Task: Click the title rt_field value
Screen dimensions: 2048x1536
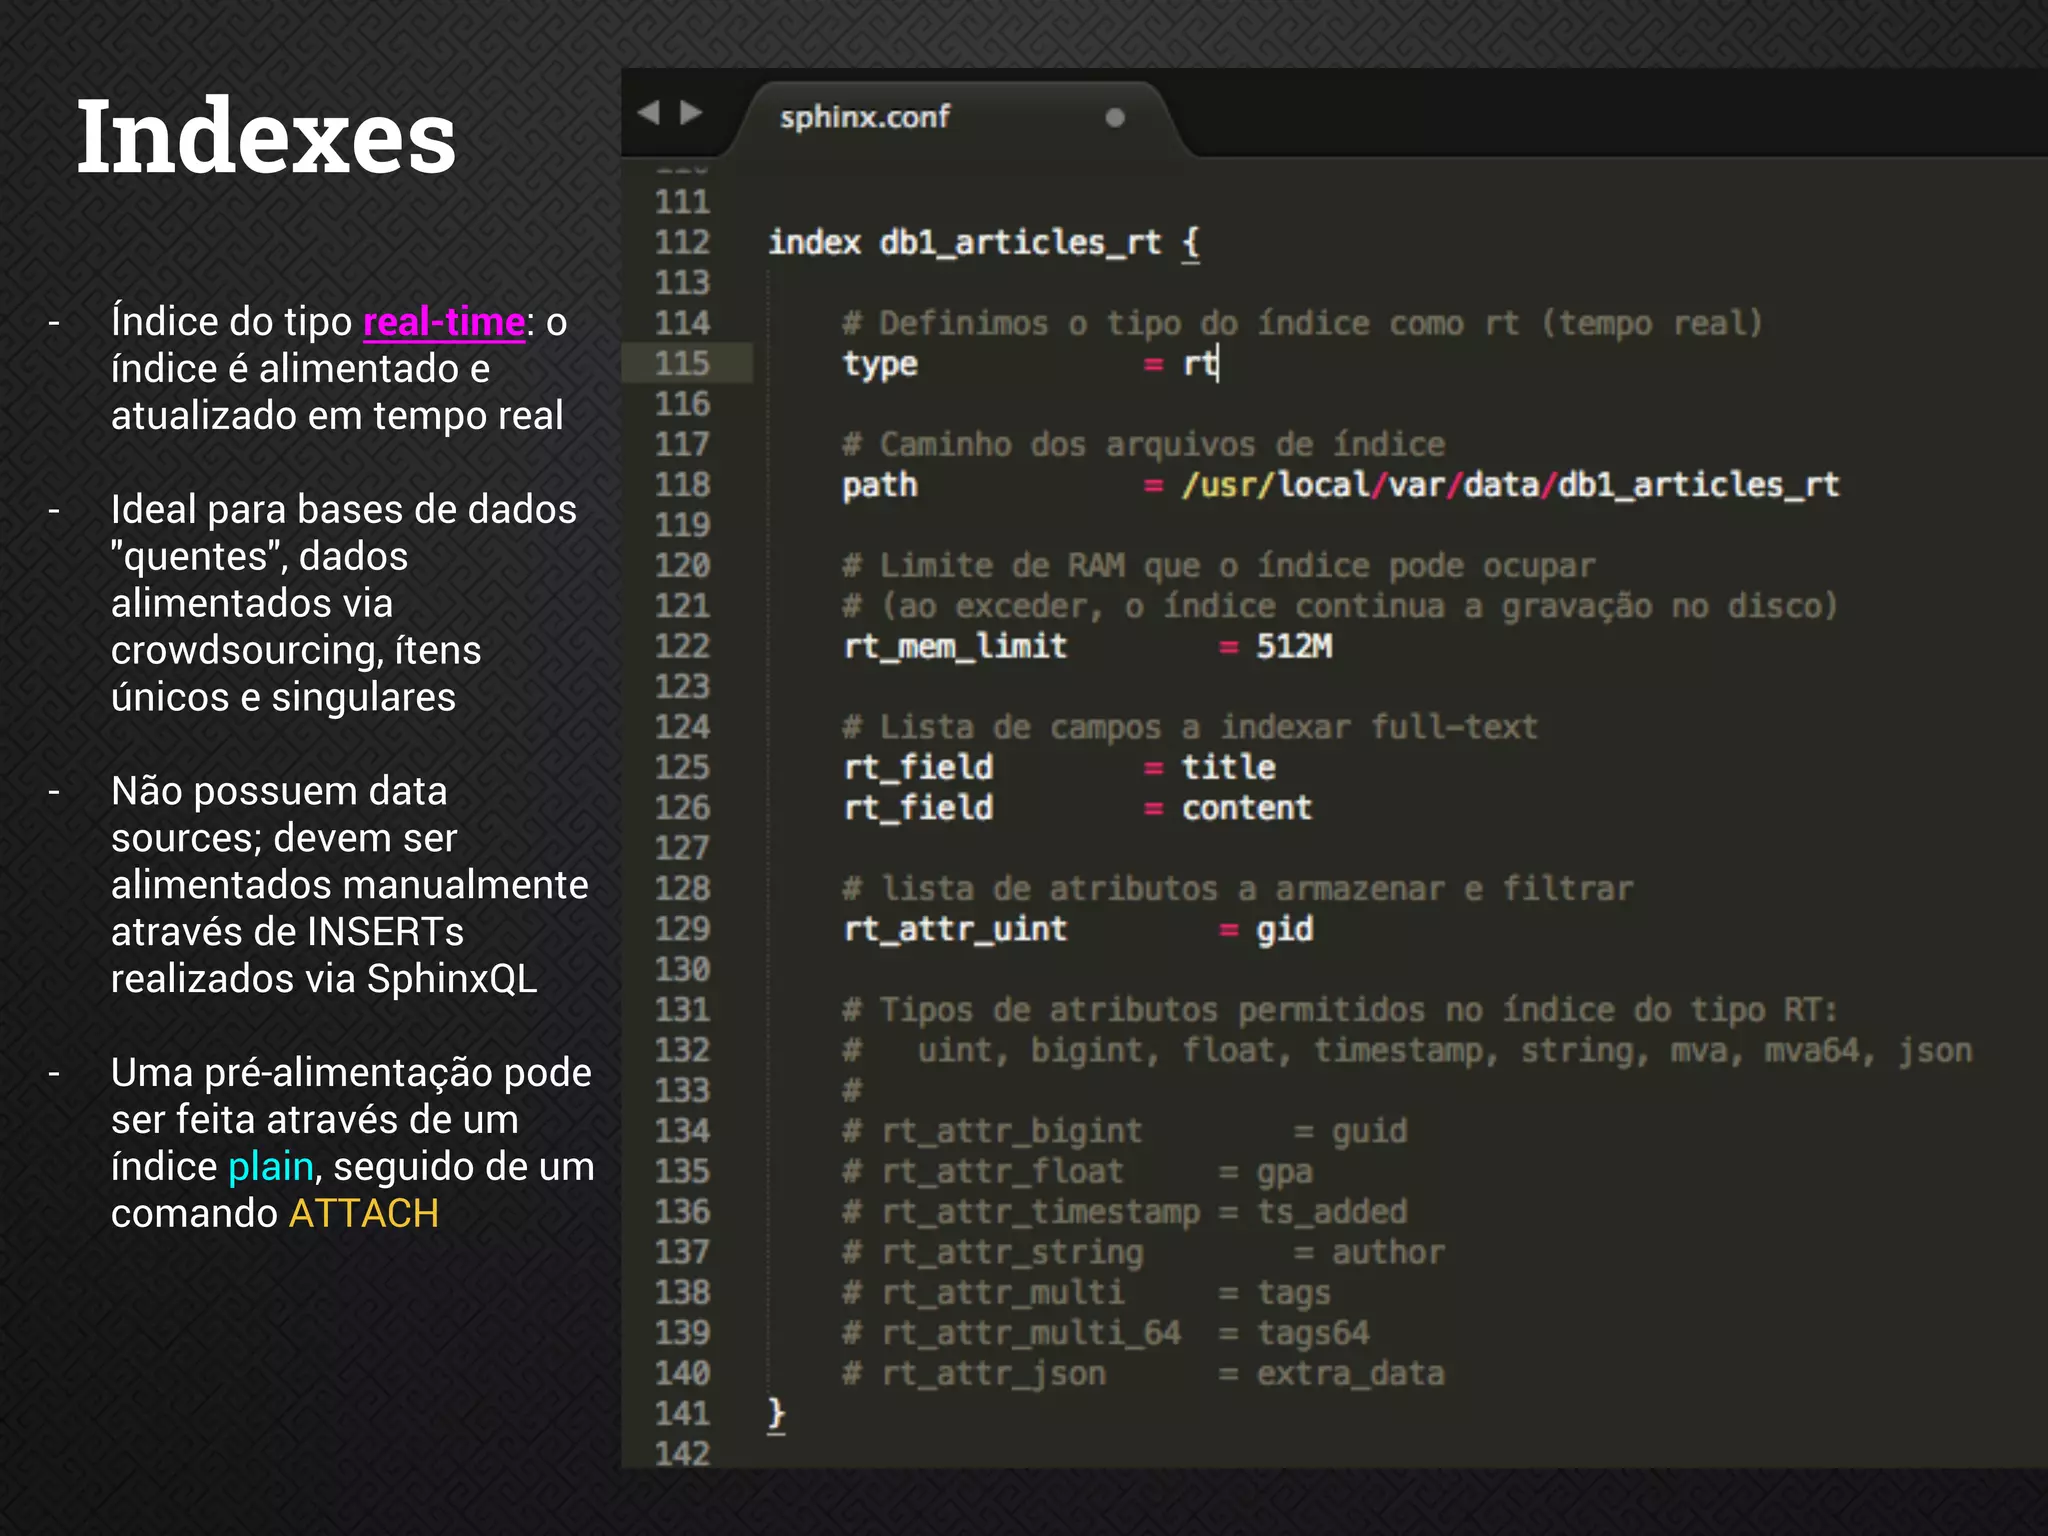Action: coord(1228,768)
